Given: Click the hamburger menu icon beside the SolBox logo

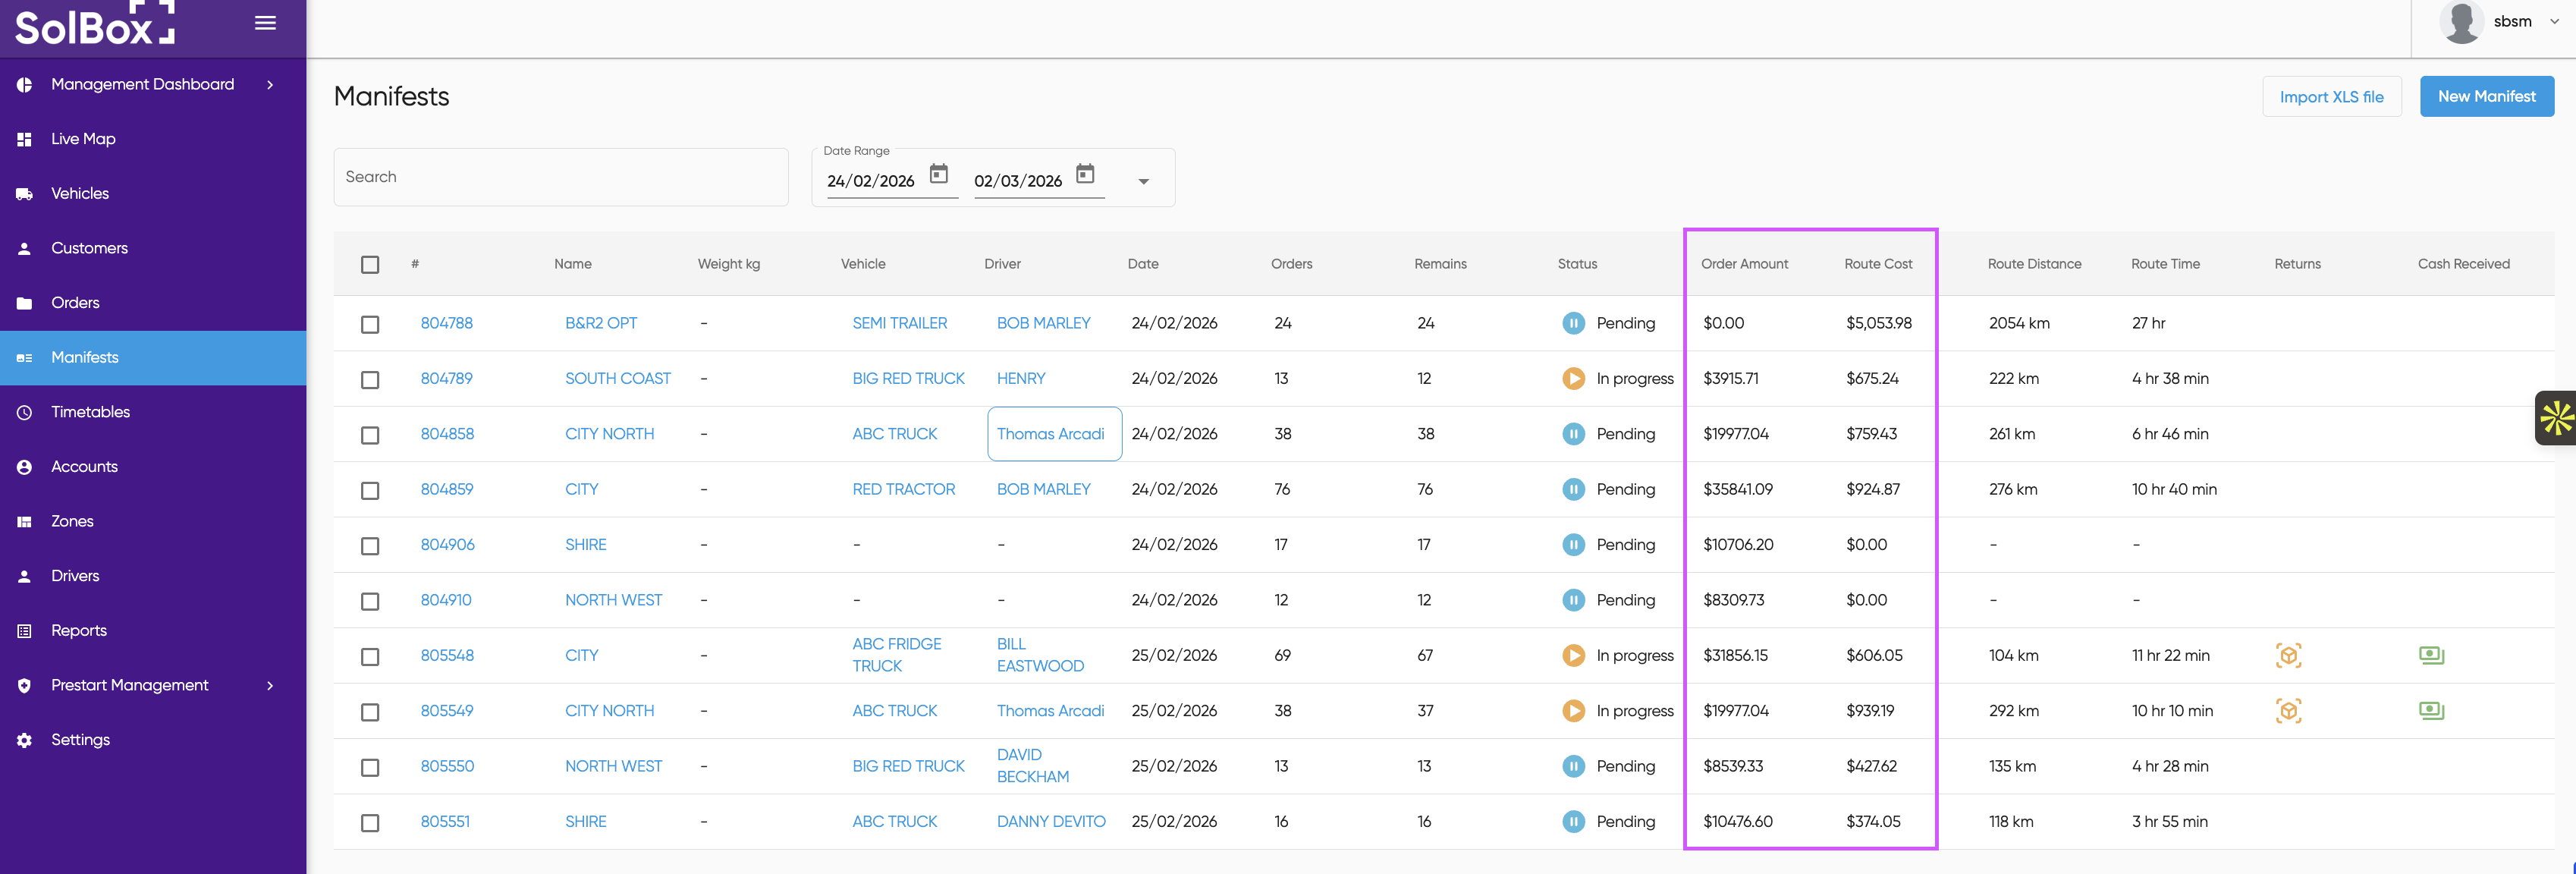Looking at the screenshot, I should (265, 23).
